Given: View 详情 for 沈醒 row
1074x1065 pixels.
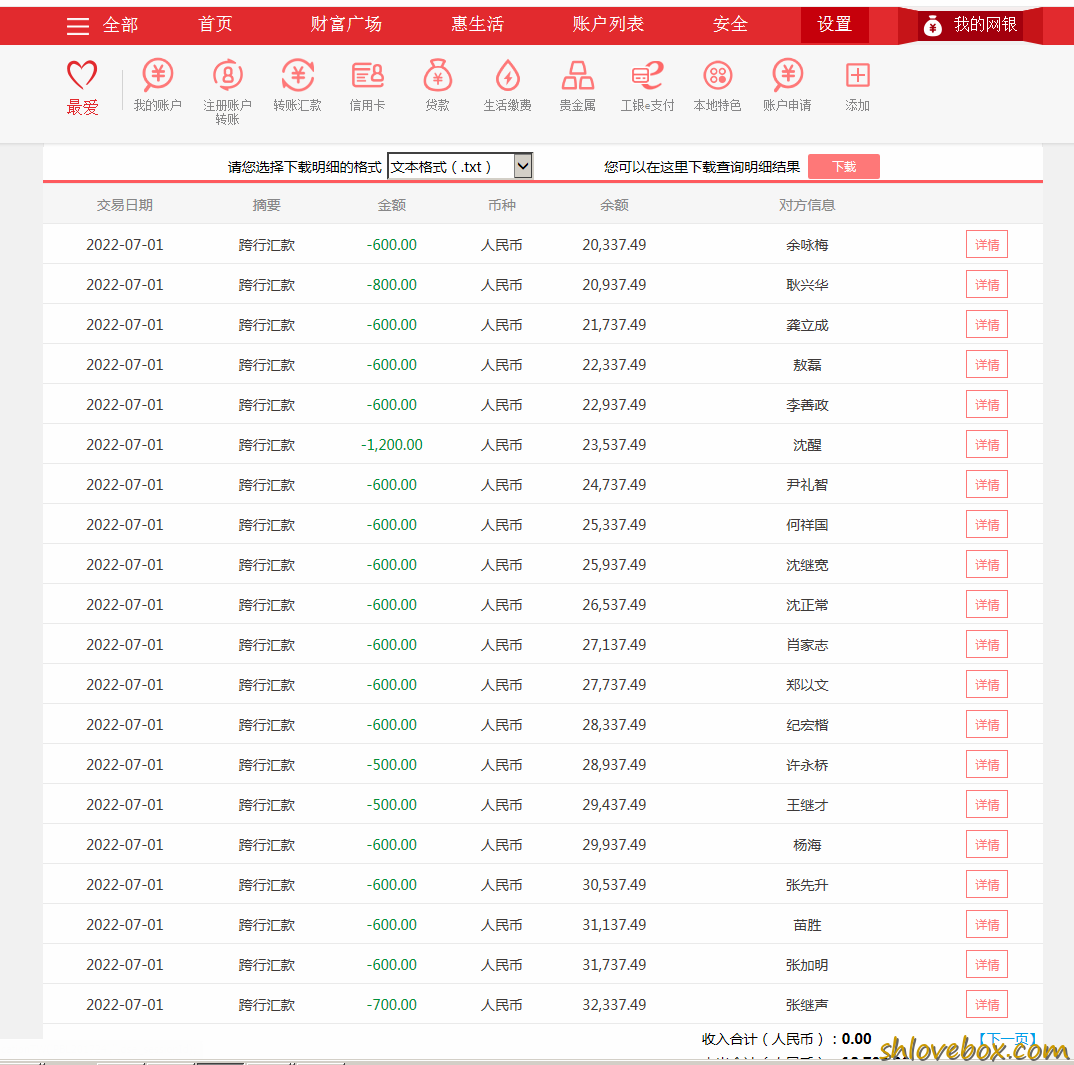Looking at the screenshot, I should point(986,444).
